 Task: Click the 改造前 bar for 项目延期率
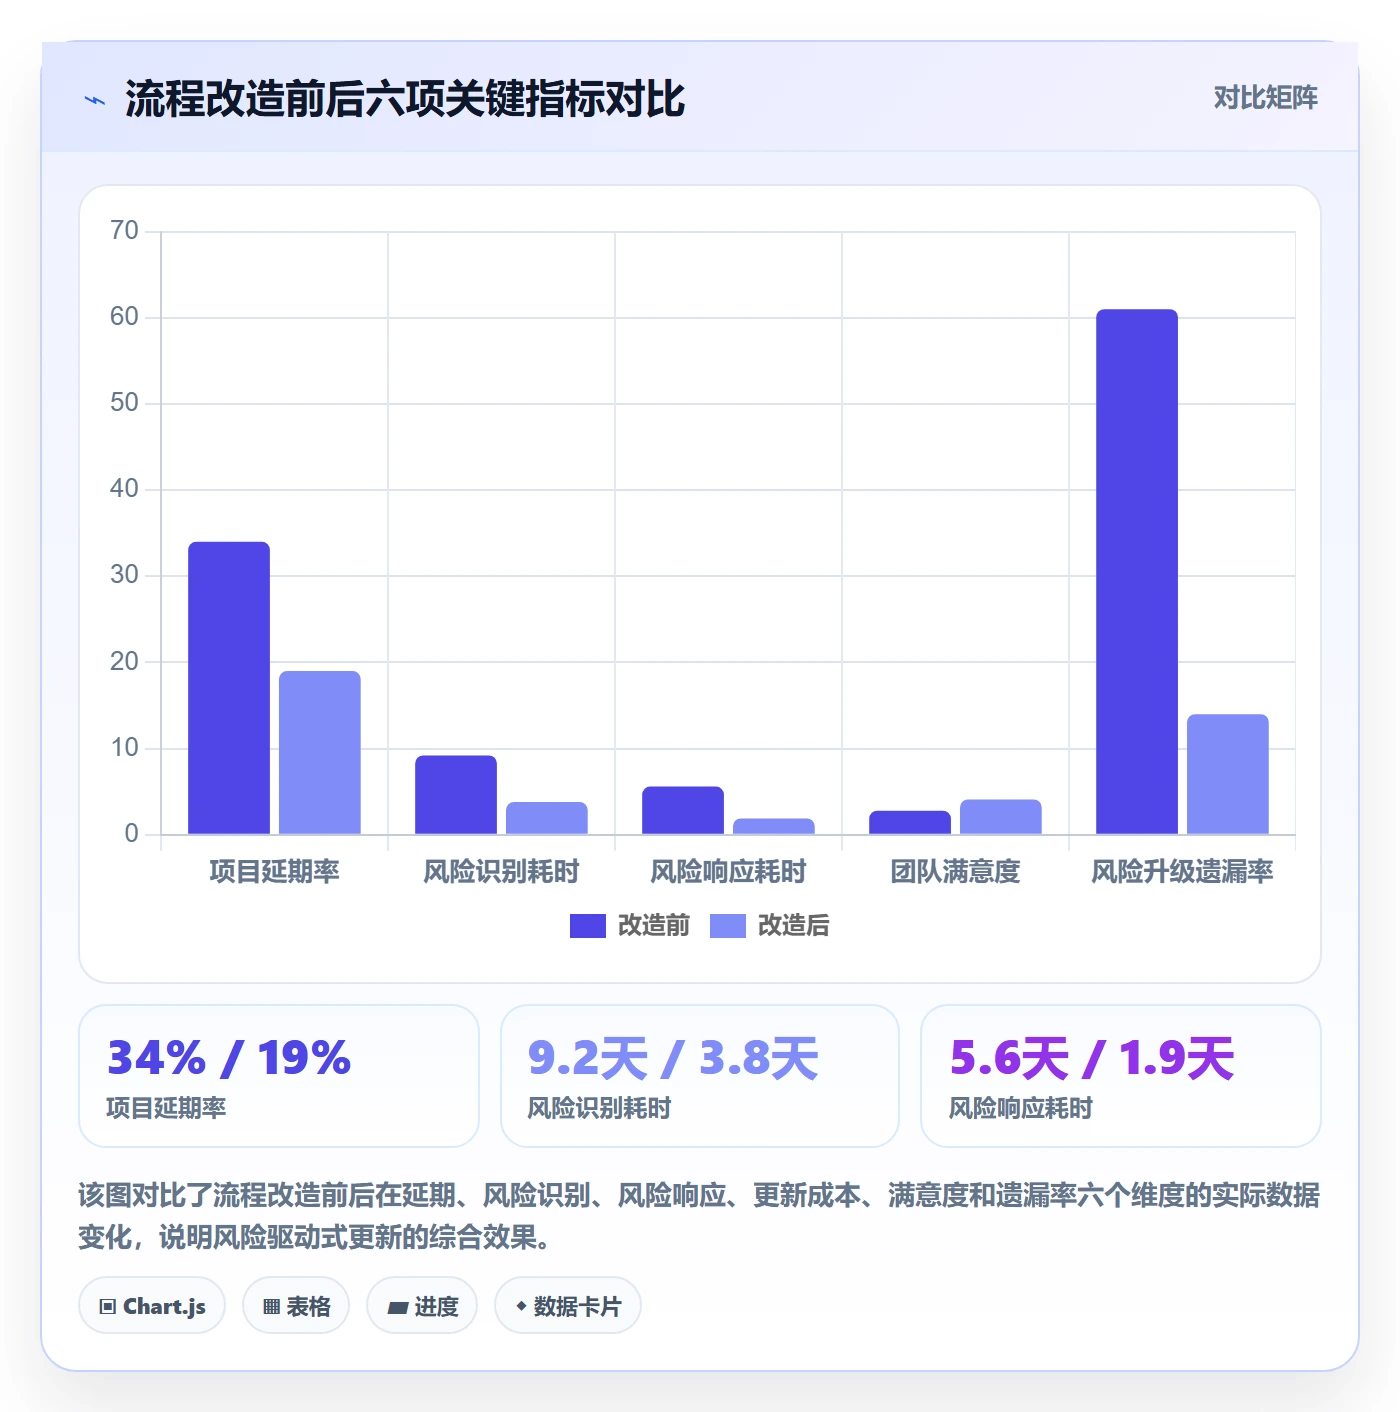click(229, 688)
